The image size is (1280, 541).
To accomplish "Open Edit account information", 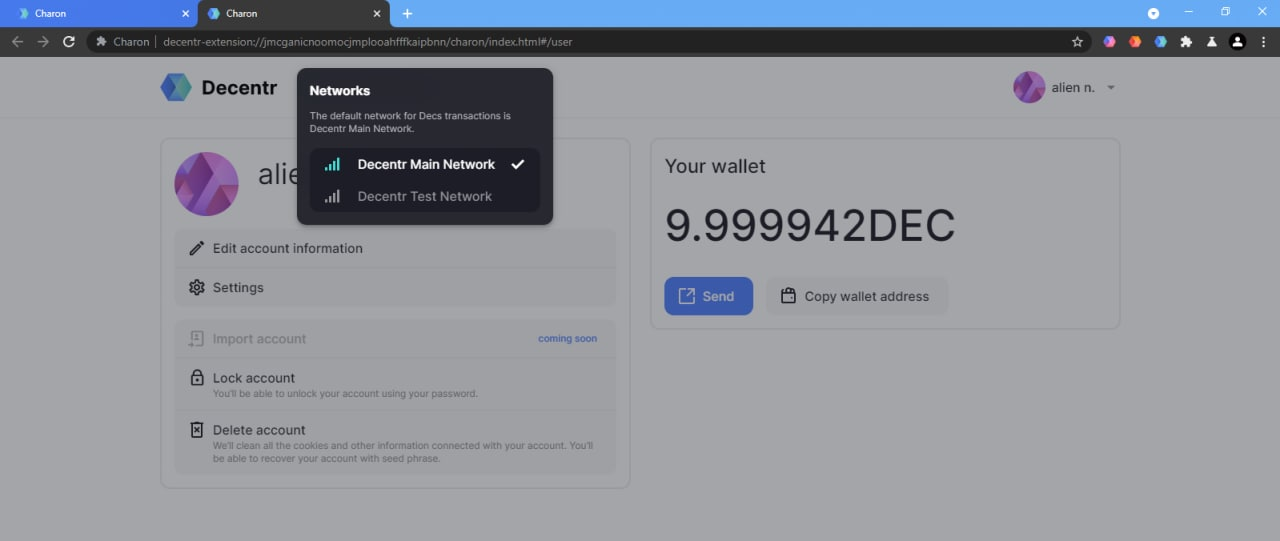I will click(x=395, y=248).
